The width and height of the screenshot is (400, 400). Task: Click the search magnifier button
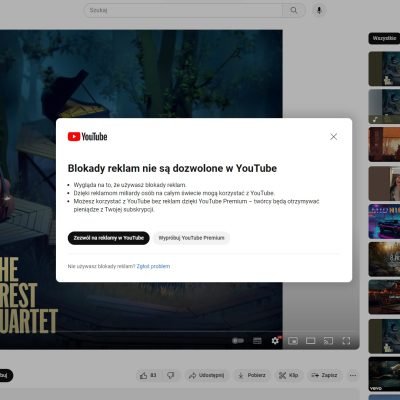294,10
